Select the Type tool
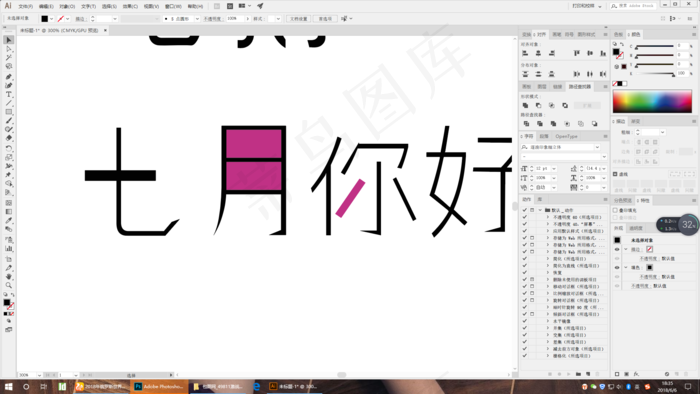This screenshot has width=700, height=394. pyautogui.click(x=8, y=94)
